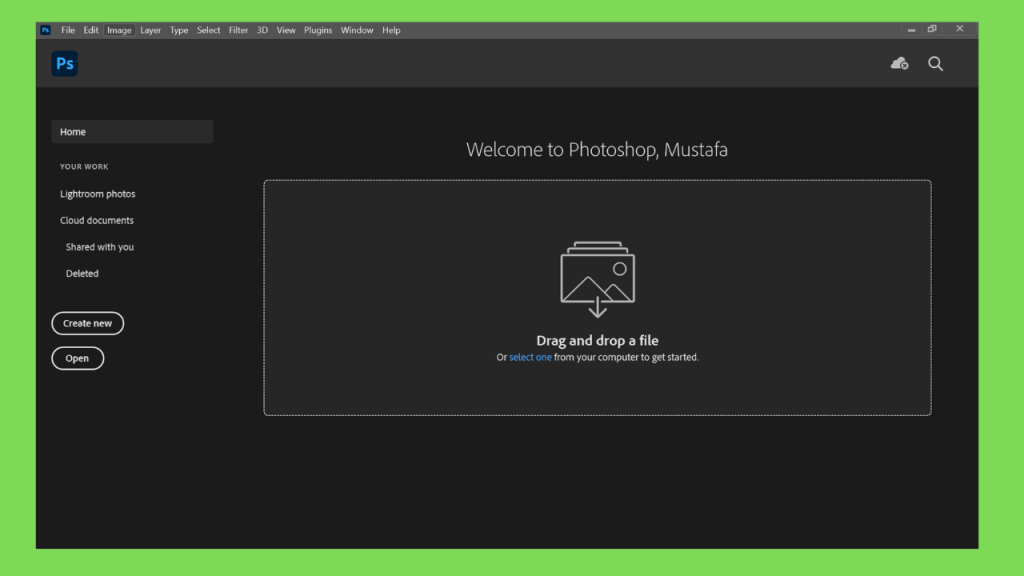Open the 3D menu
This screenshot has width=1024, height=576.
[x=263, y=30]
